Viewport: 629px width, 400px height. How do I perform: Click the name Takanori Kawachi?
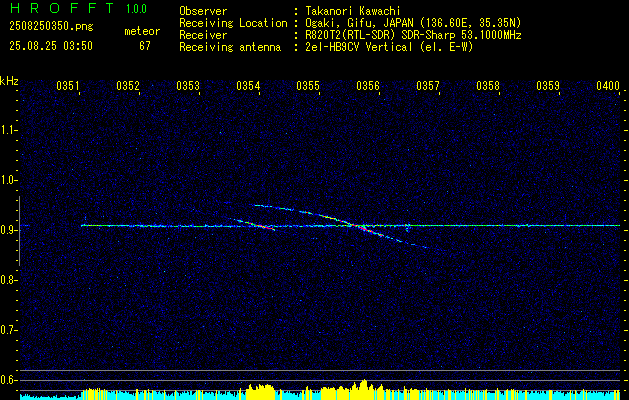coord(353,11)
